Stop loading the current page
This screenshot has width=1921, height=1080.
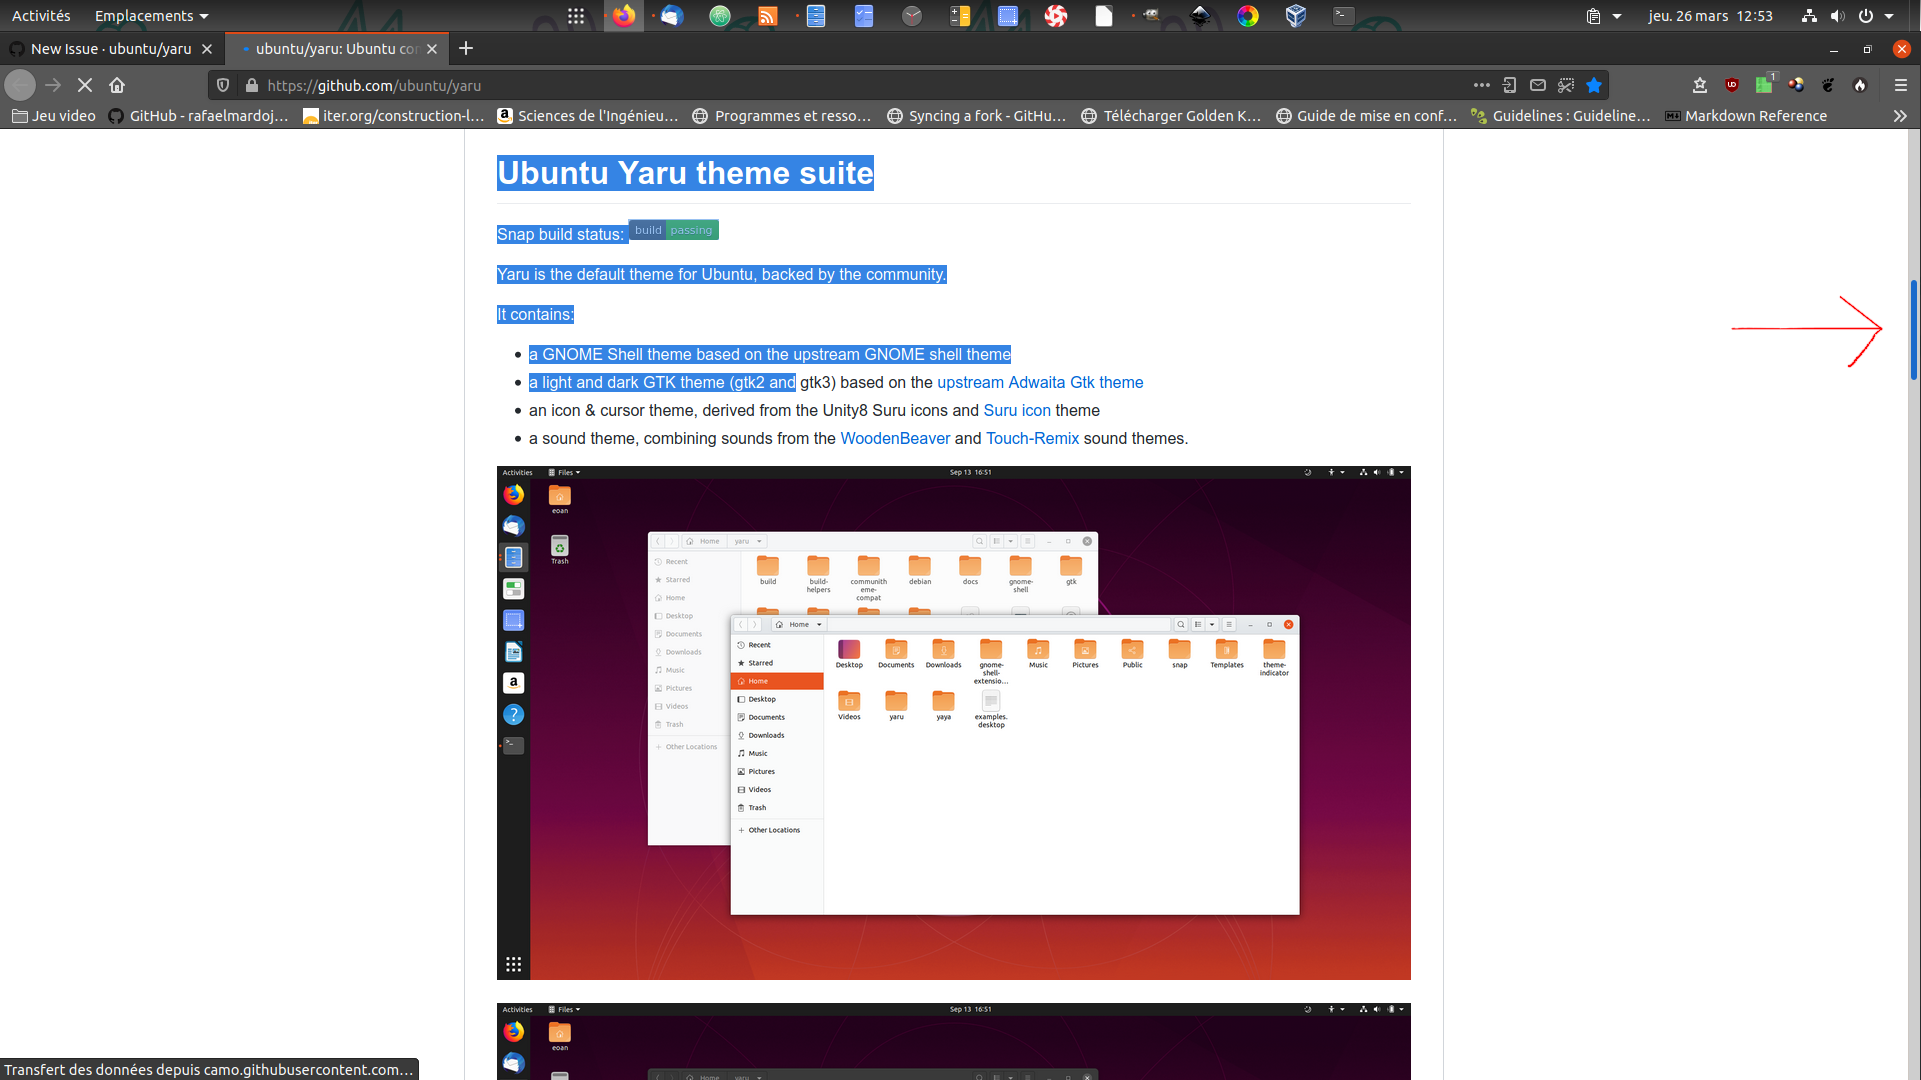point(85,86)
